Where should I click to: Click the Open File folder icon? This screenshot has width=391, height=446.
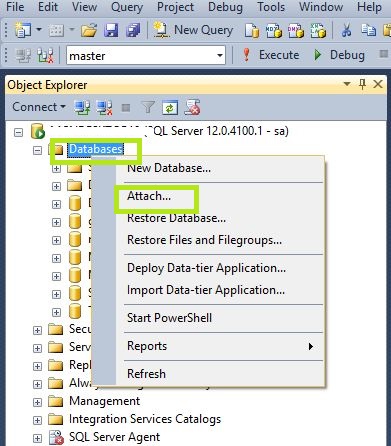89,31
